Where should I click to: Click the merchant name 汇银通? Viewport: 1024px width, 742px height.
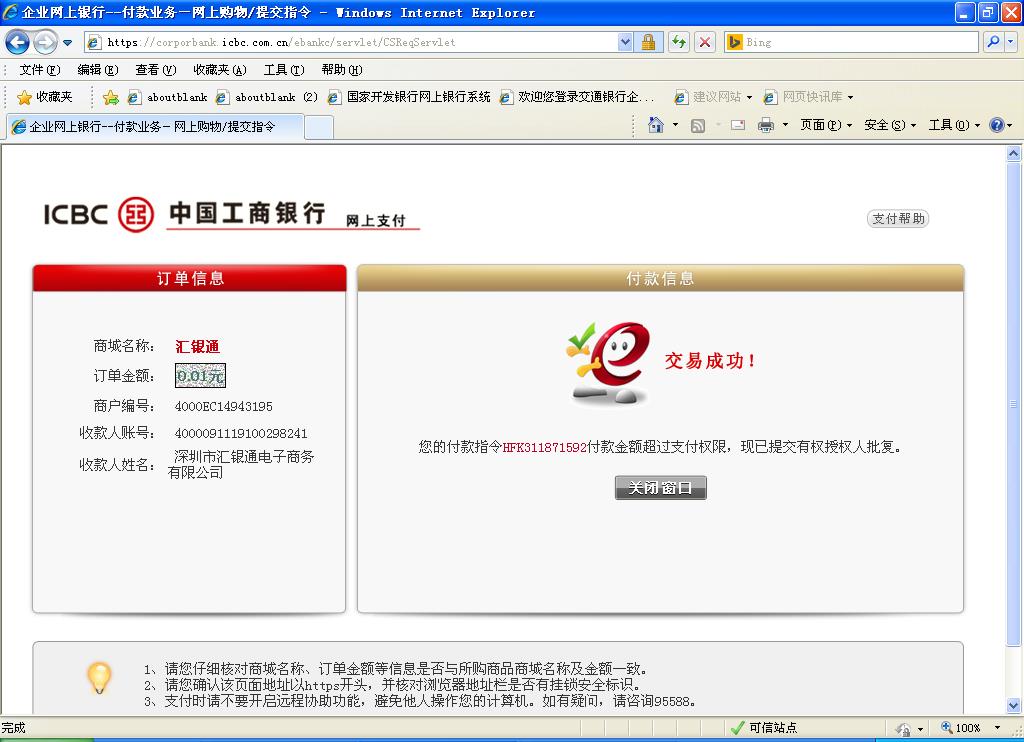pyautogui.click(x=197, y=347)
